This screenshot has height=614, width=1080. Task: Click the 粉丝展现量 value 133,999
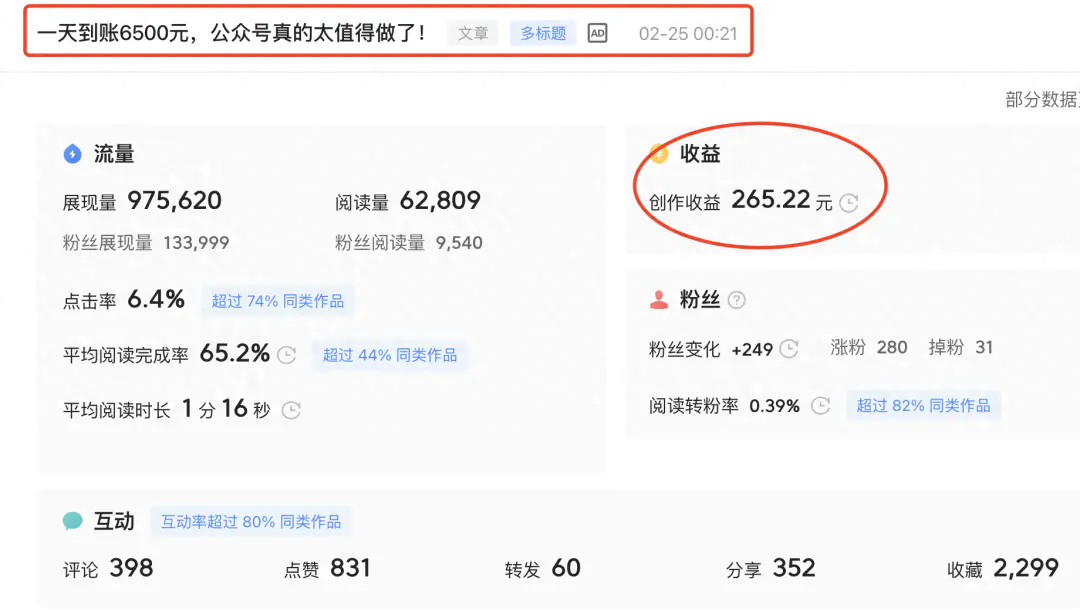(196, 243)
